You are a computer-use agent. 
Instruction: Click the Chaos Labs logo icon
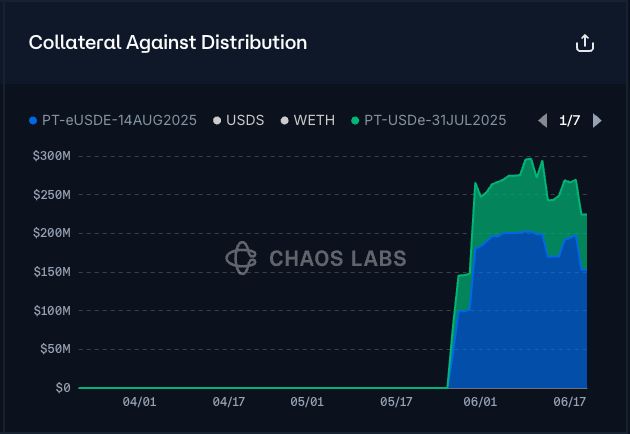pos(241,258)
